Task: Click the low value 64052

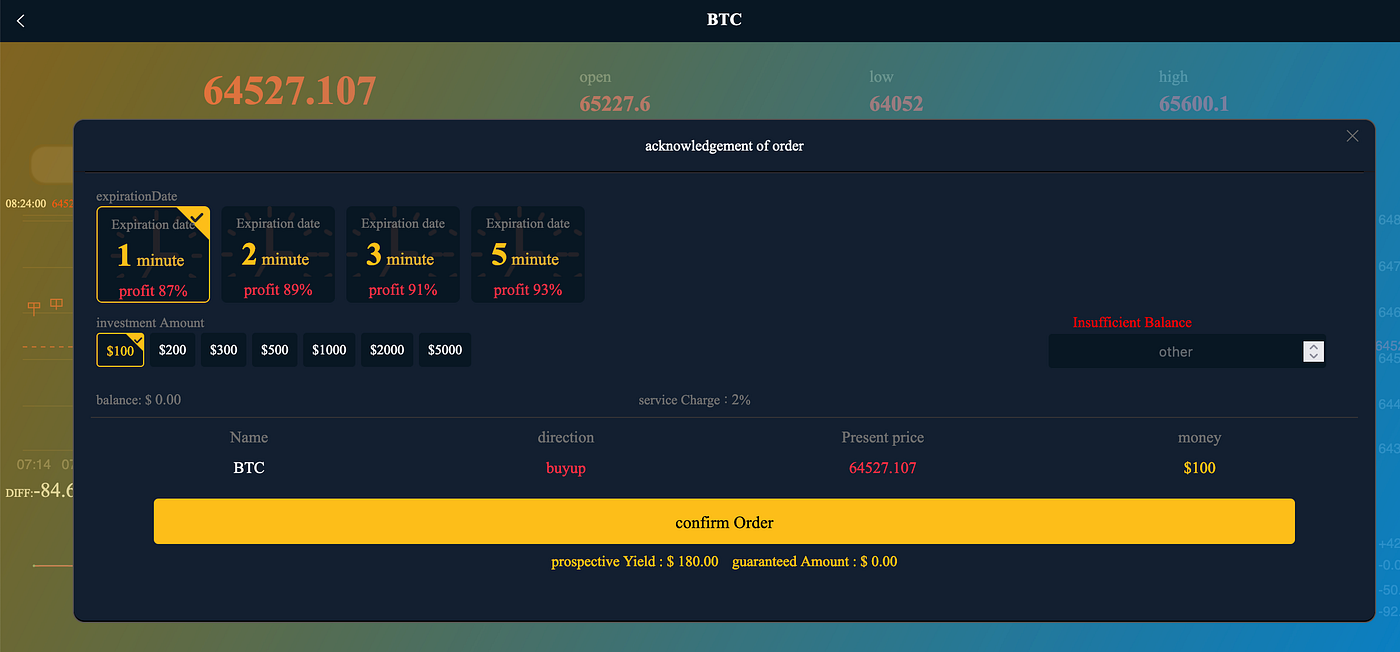Action: point(896,104)
